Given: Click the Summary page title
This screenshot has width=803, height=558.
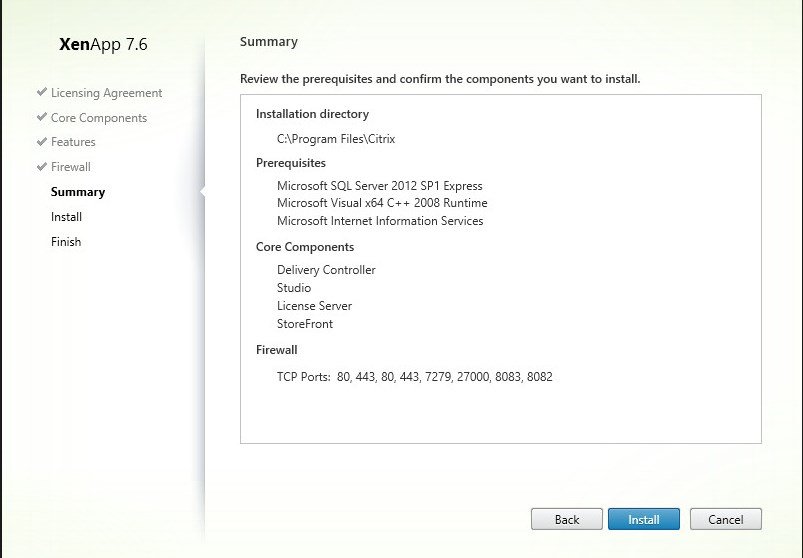Looking at the screenshot, I should (269, 41).
